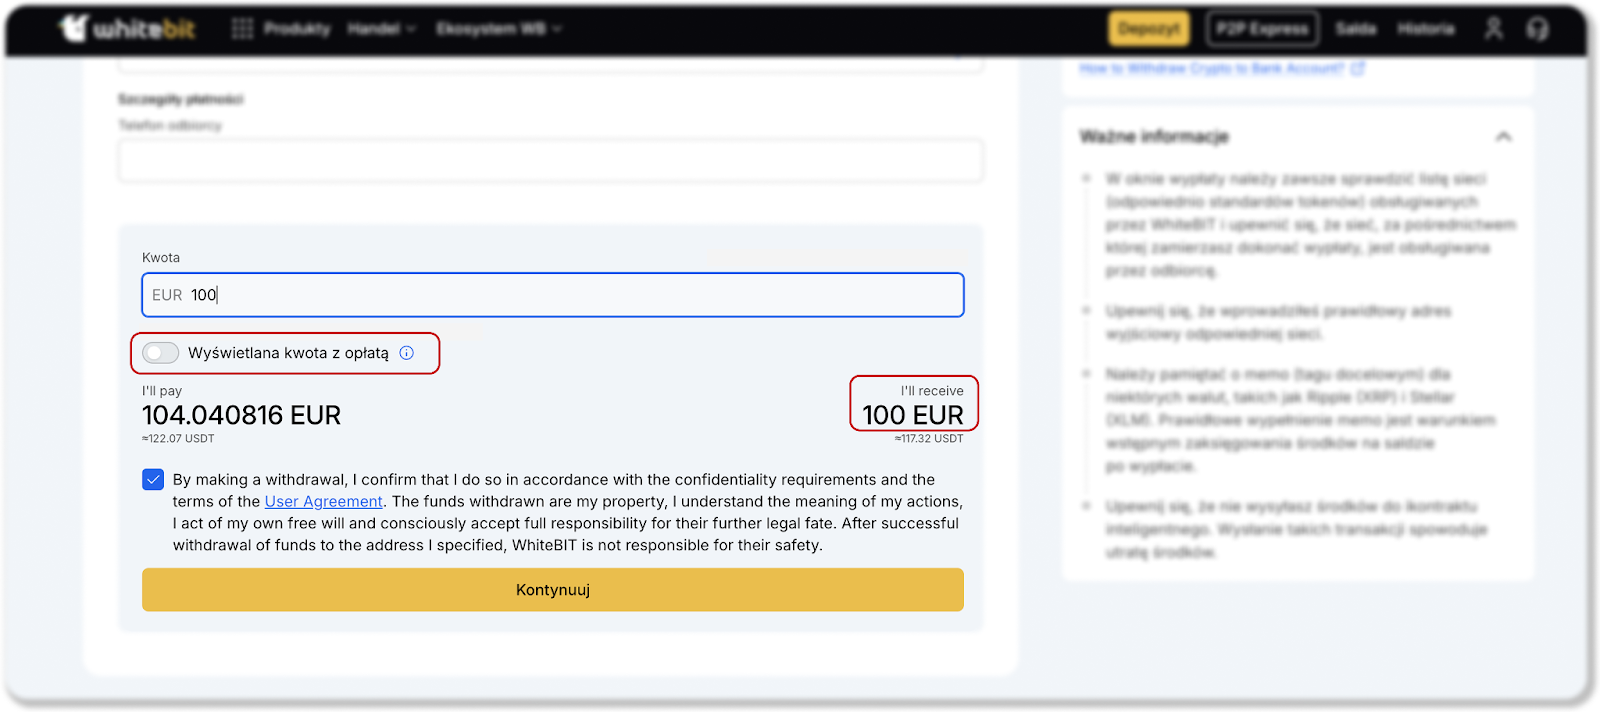Click the info icon beside fee toggle

[x=407, y=353]
